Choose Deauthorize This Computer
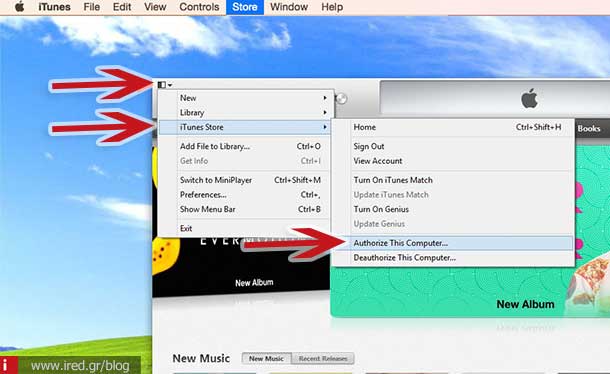This screenshot has height=374, width=610. (453, 258)
